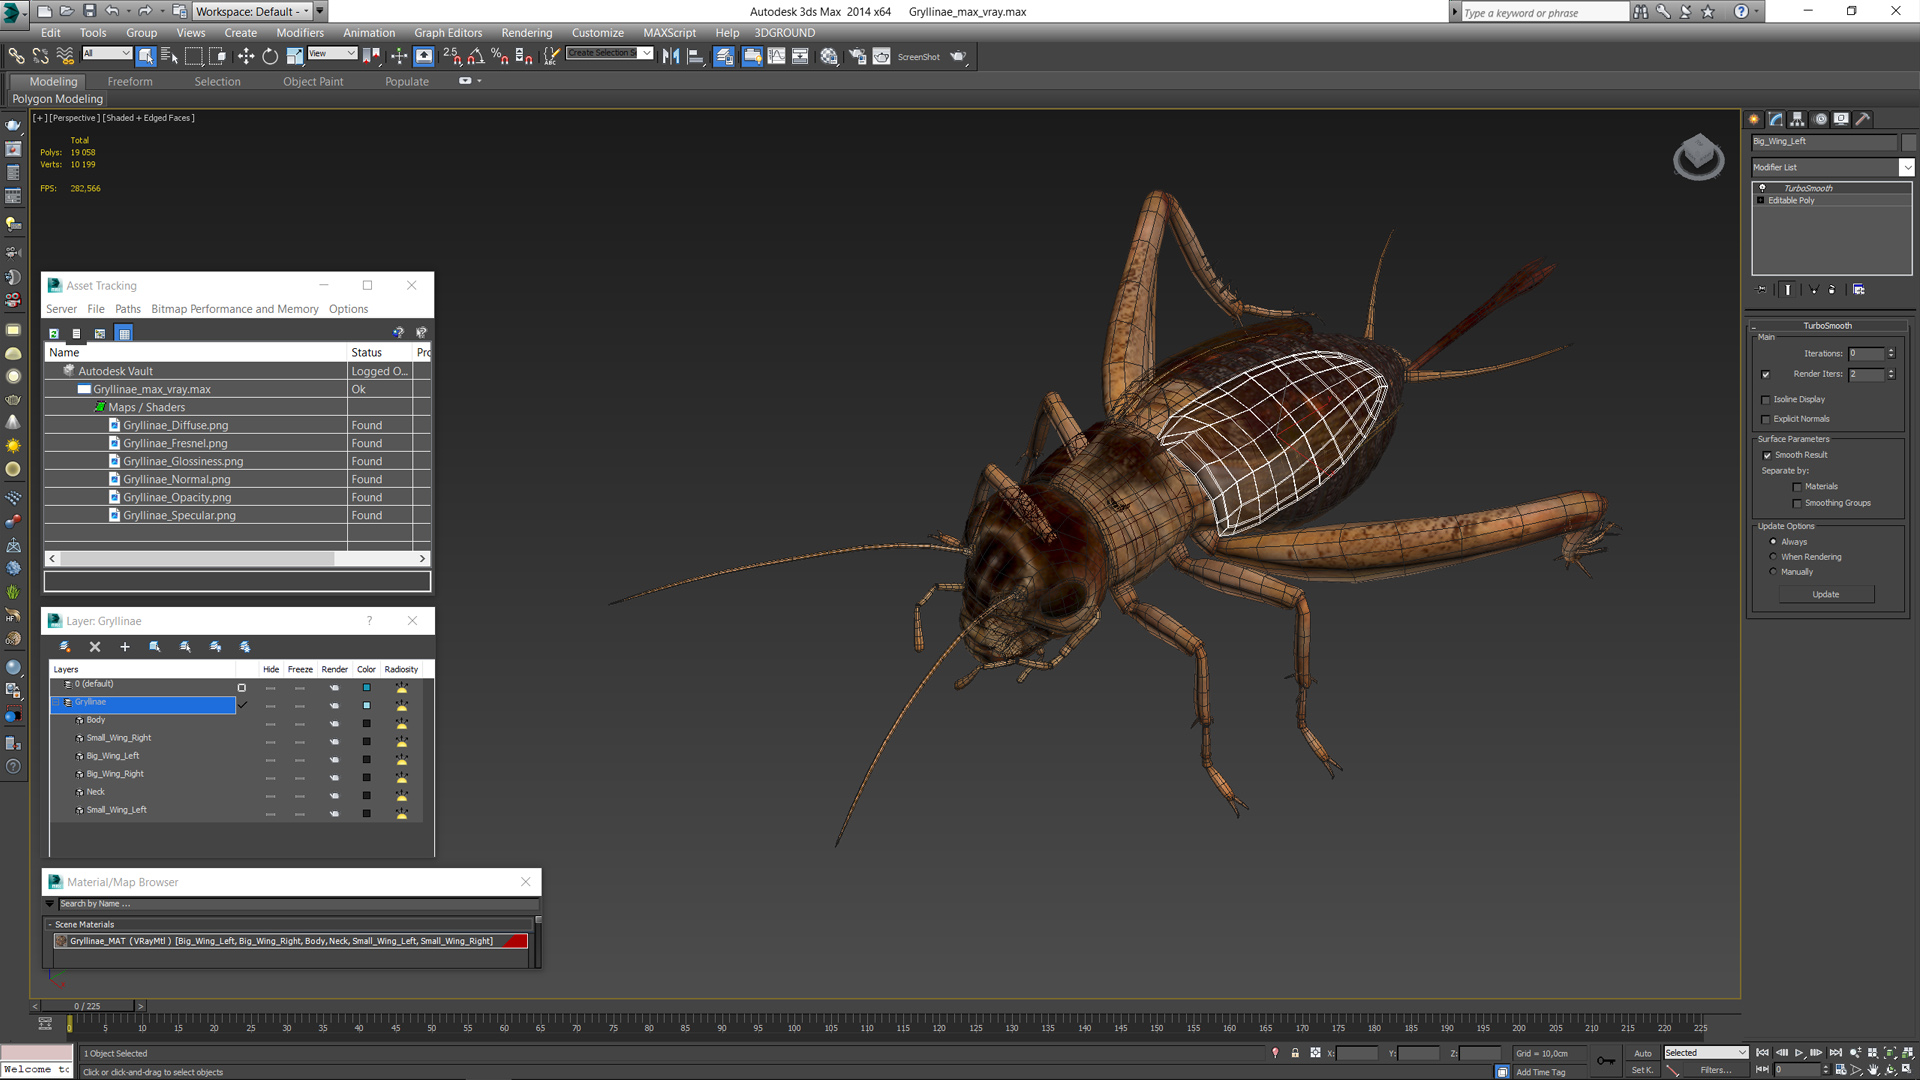The image size is (1920, 1080).
Task: Click the Filters button near keys
Action: pos(1716,1070)
